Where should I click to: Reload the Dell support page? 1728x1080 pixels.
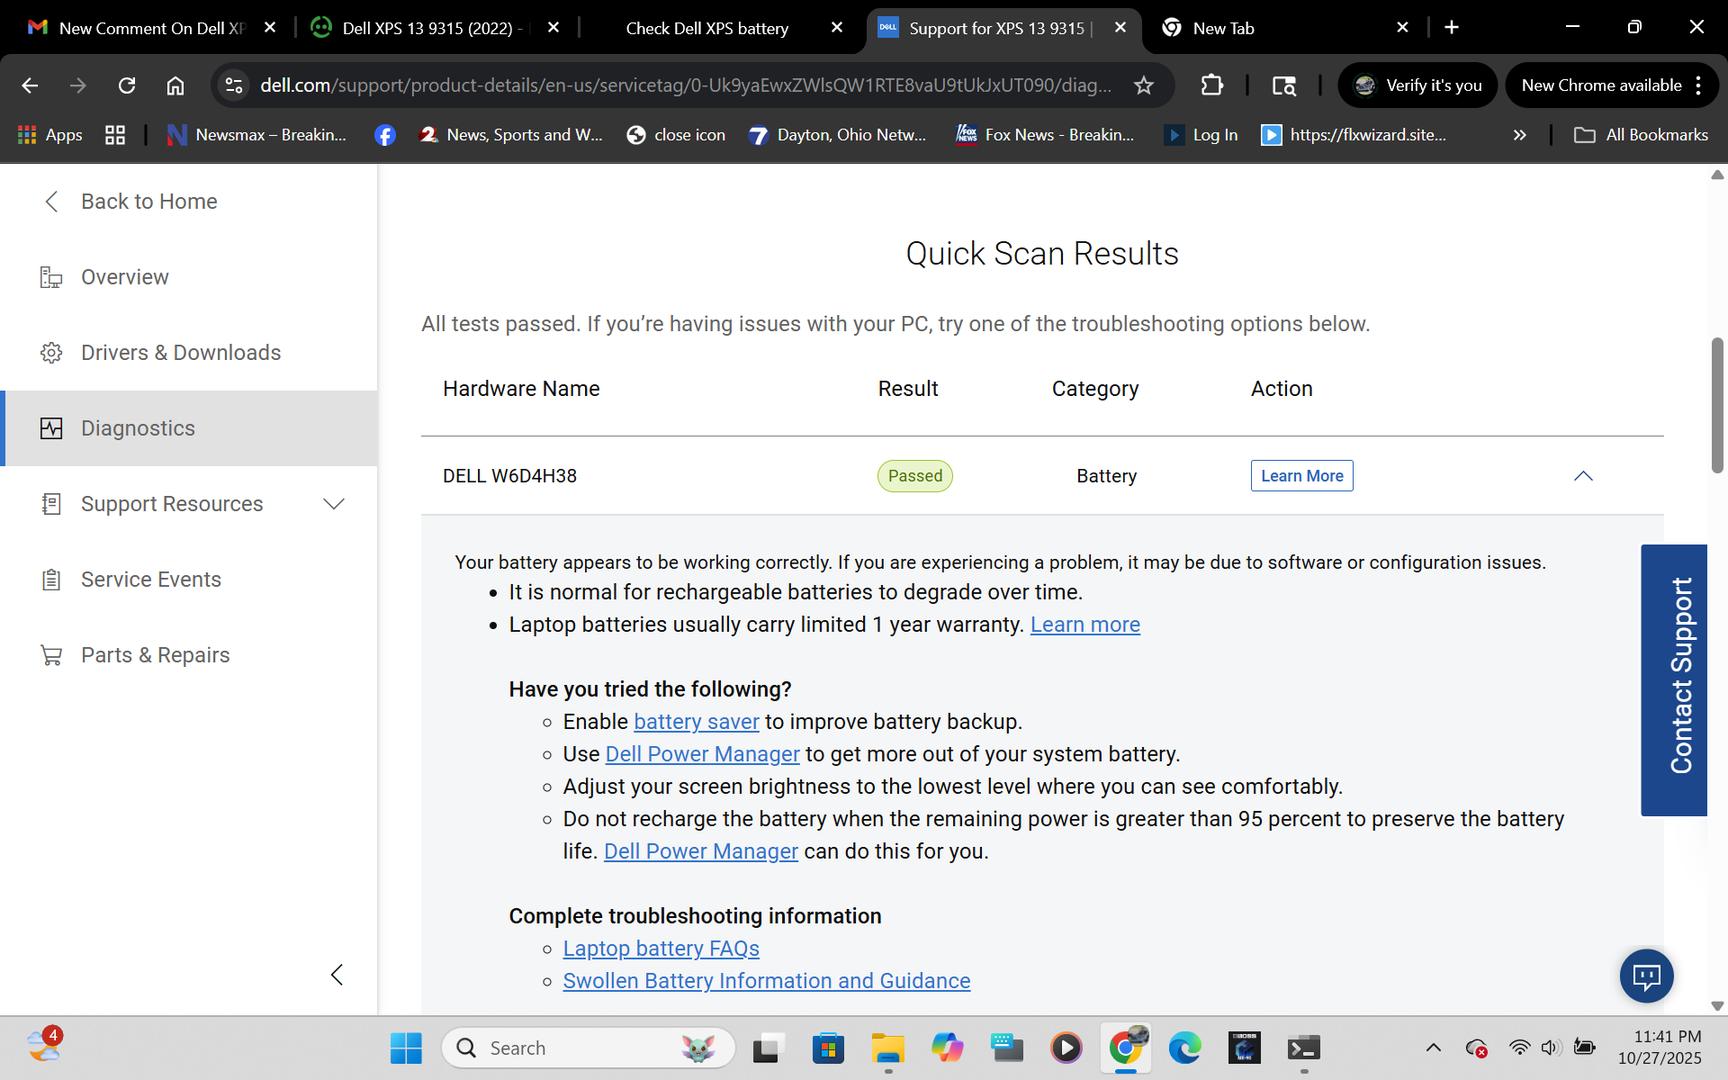coord(127,86)
